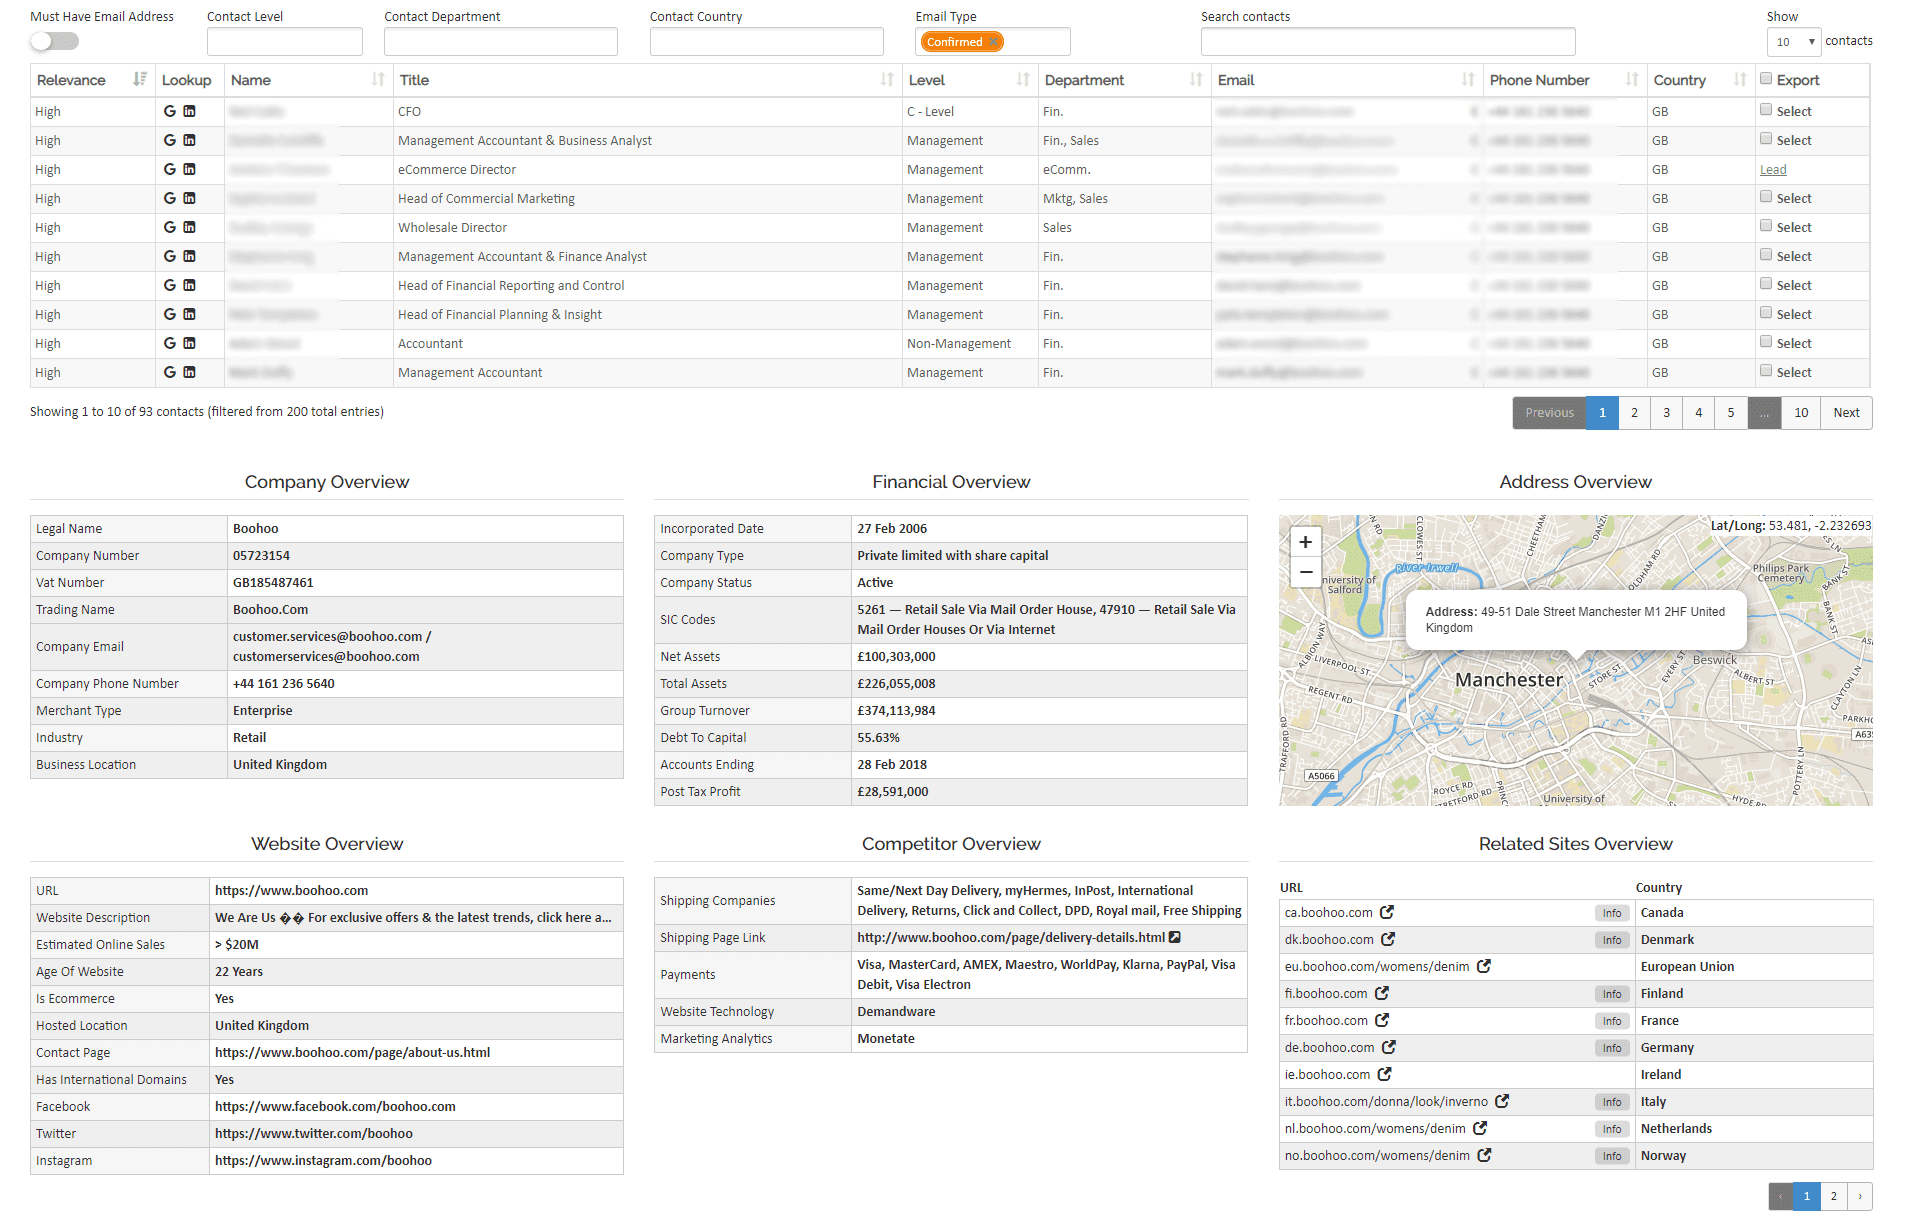This screenshot has height=1230, width=1920.
Task: LinkedIn lookup for the Wholesale Director contact
Action: point(189,228)
